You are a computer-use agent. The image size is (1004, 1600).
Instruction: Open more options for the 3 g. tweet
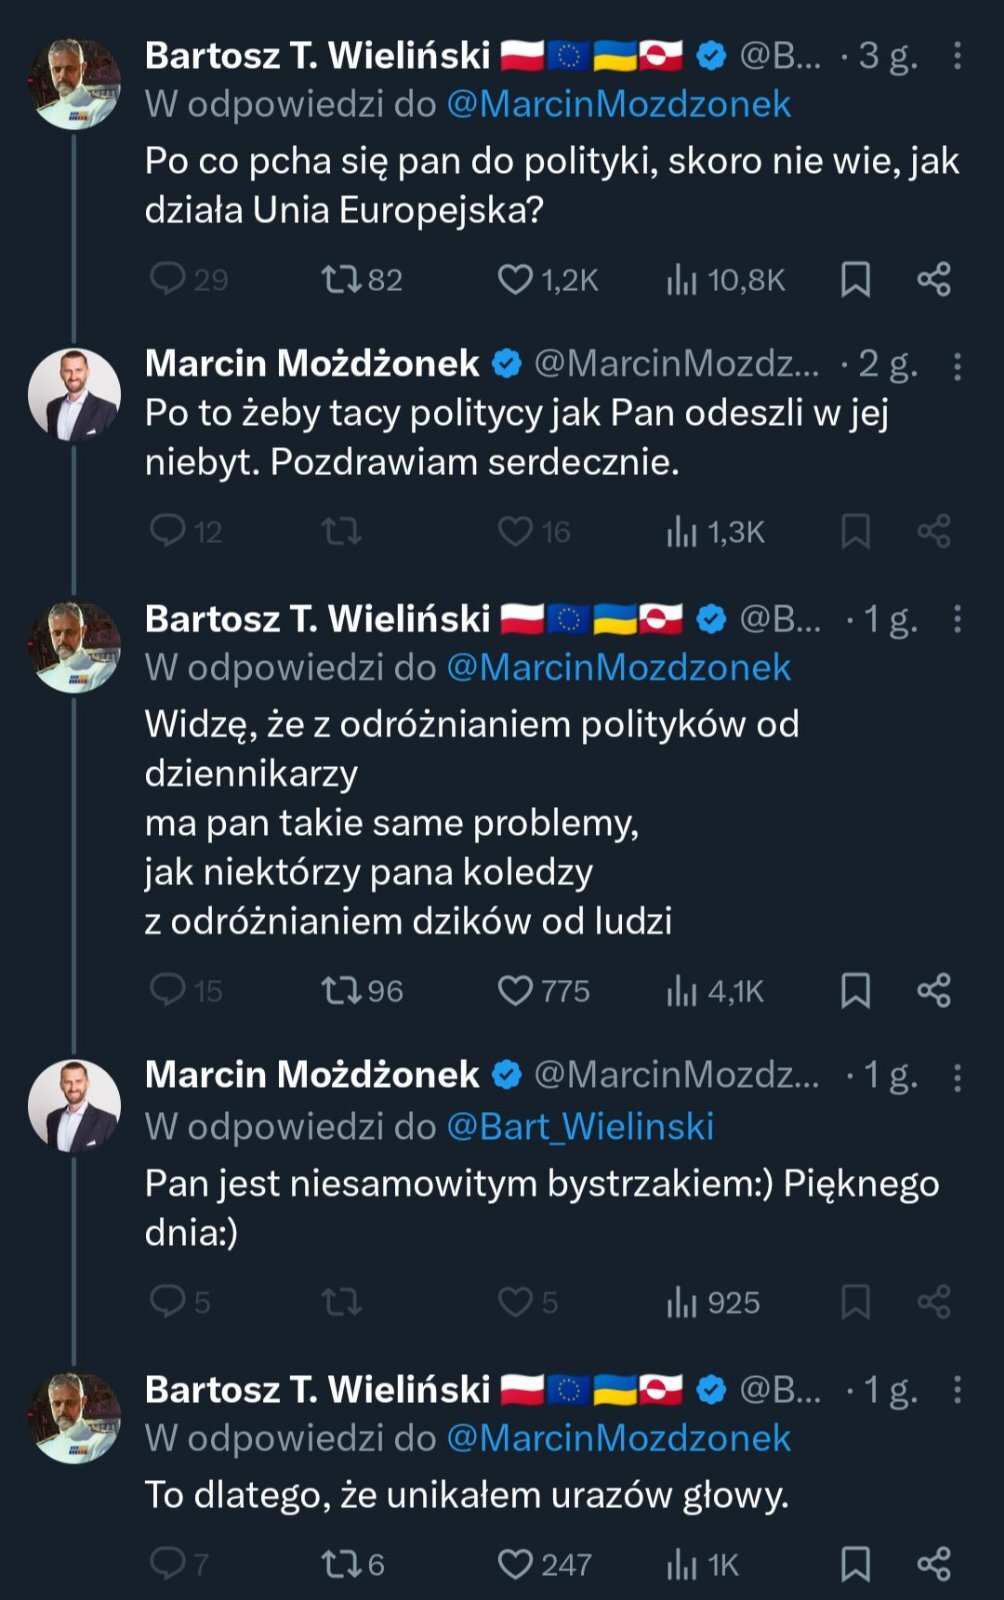[x=957, y=56]
